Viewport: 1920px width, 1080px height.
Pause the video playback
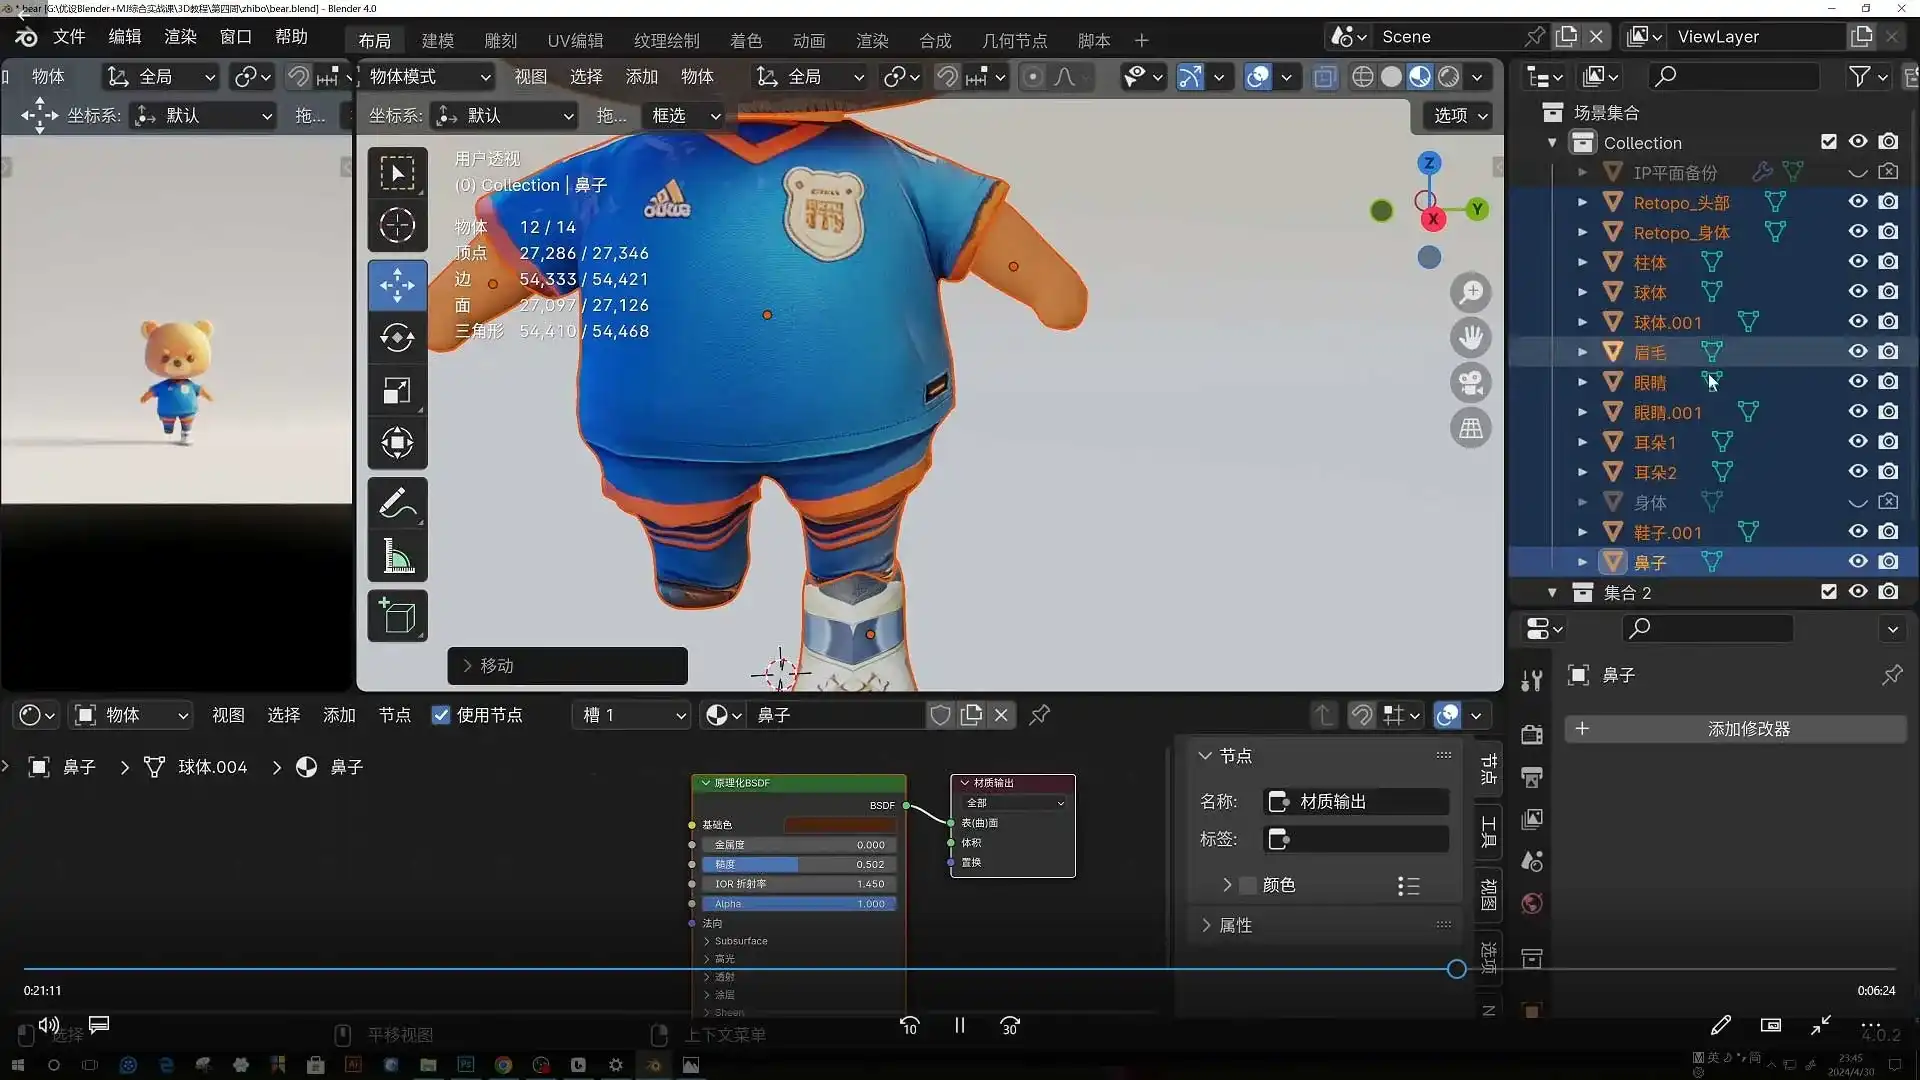959,1026
